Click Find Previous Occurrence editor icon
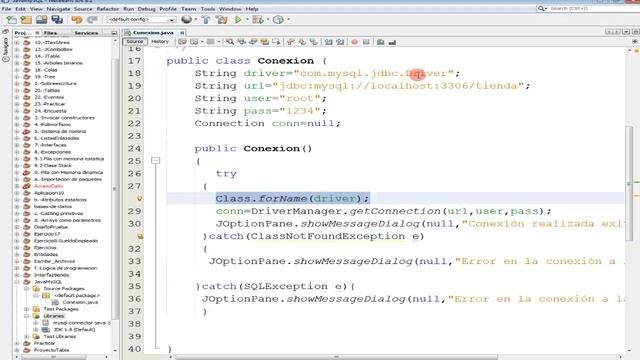This screenshot has height=360, width=640. coord(242,42)
